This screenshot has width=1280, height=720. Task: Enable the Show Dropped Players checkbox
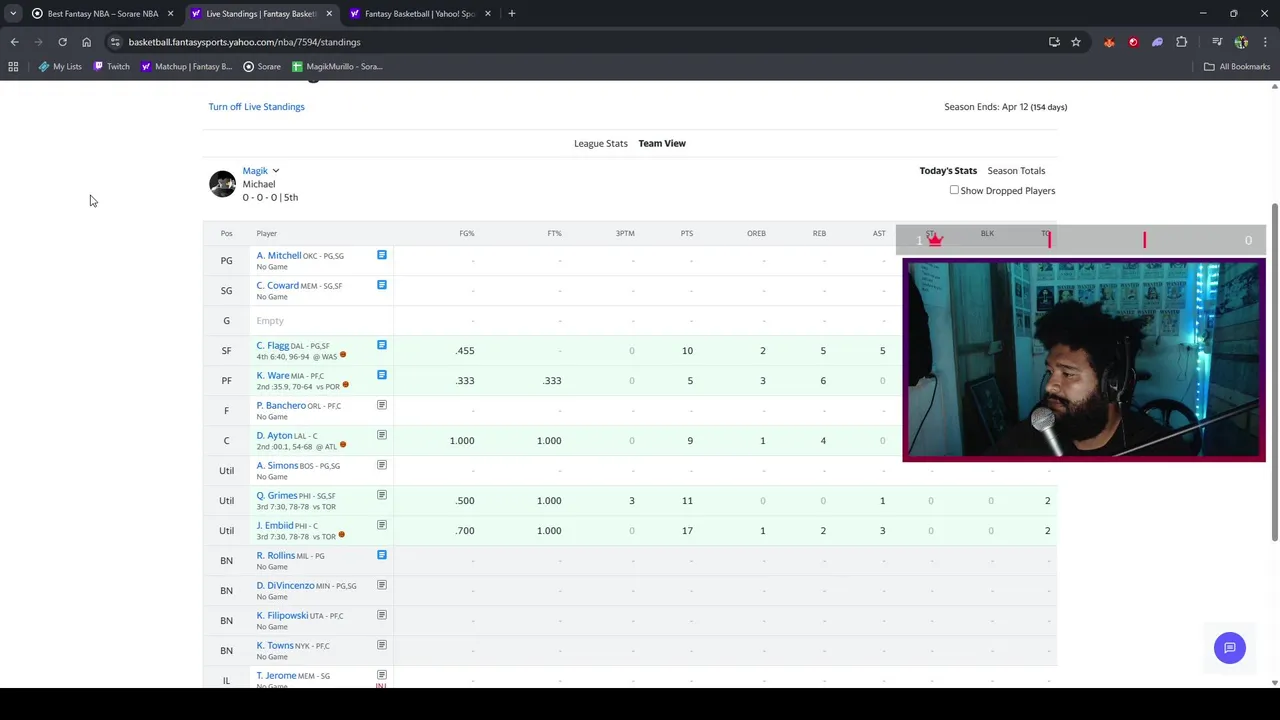954,190
